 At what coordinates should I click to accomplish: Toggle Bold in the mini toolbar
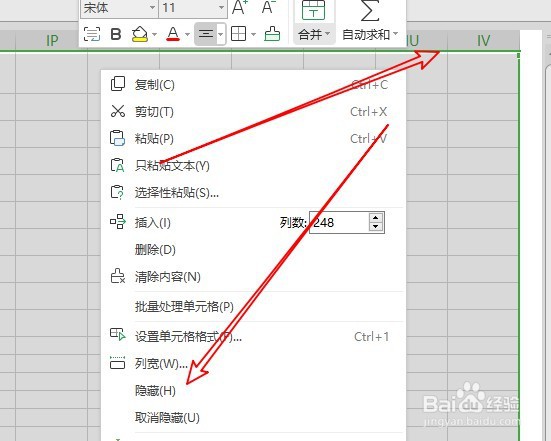tap(116, 34)
